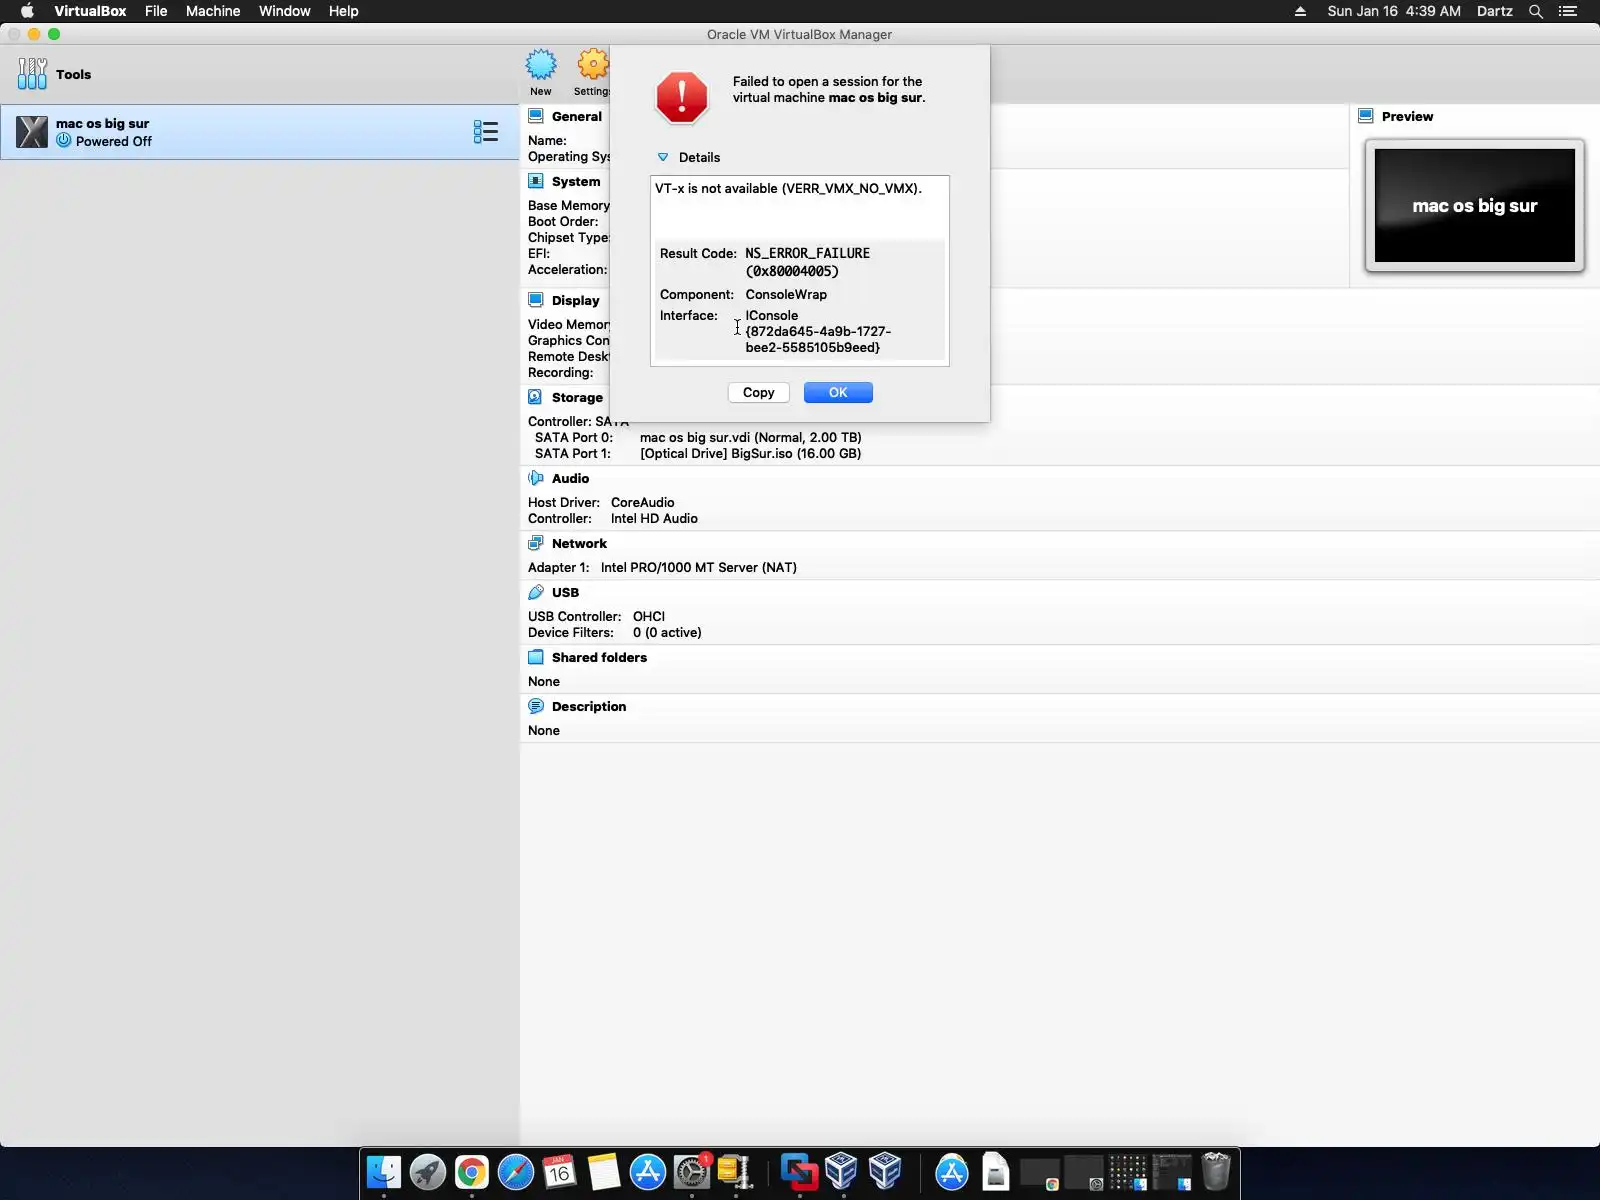The image size is (1600, 1200).
Task: Dismiss the error dialog with OK
Action: [x=838, y=393]
